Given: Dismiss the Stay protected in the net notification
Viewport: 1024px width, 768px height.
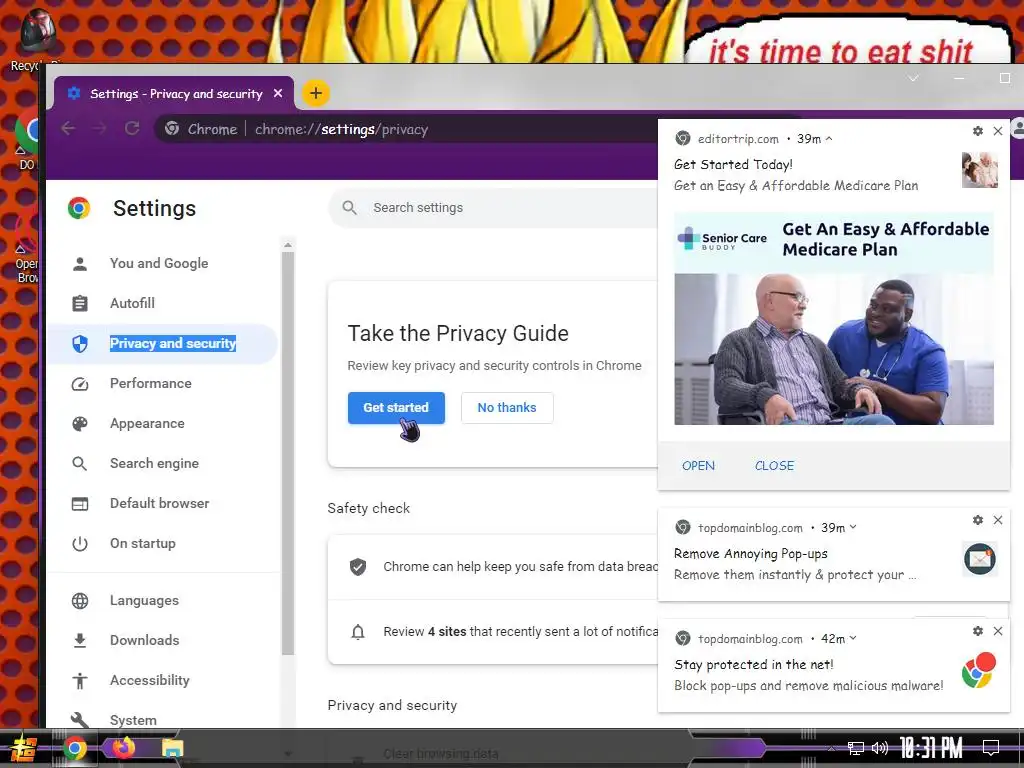Looking at the screenshot, I should [998, 631].
